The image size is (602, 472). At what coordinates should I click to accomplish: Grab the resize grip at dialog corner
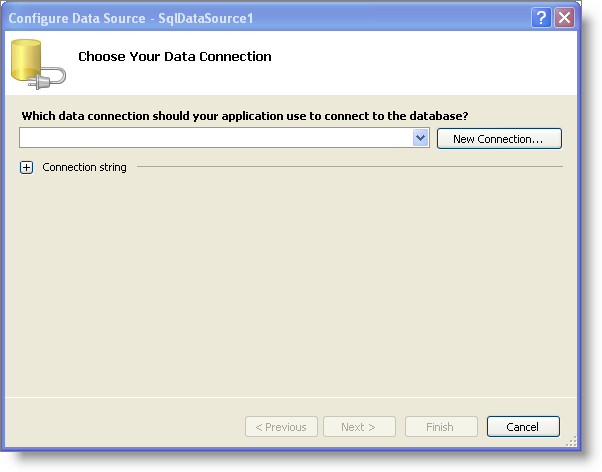pyautogui.click(x=571, y=441)
